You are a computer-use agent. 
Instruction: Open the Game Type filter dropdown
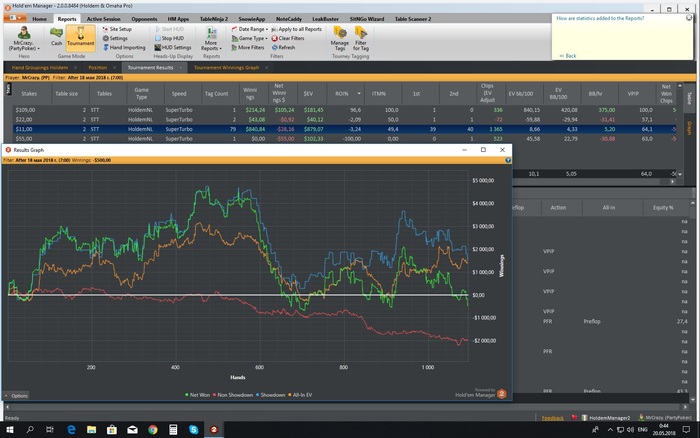click(x=250, y=38)
